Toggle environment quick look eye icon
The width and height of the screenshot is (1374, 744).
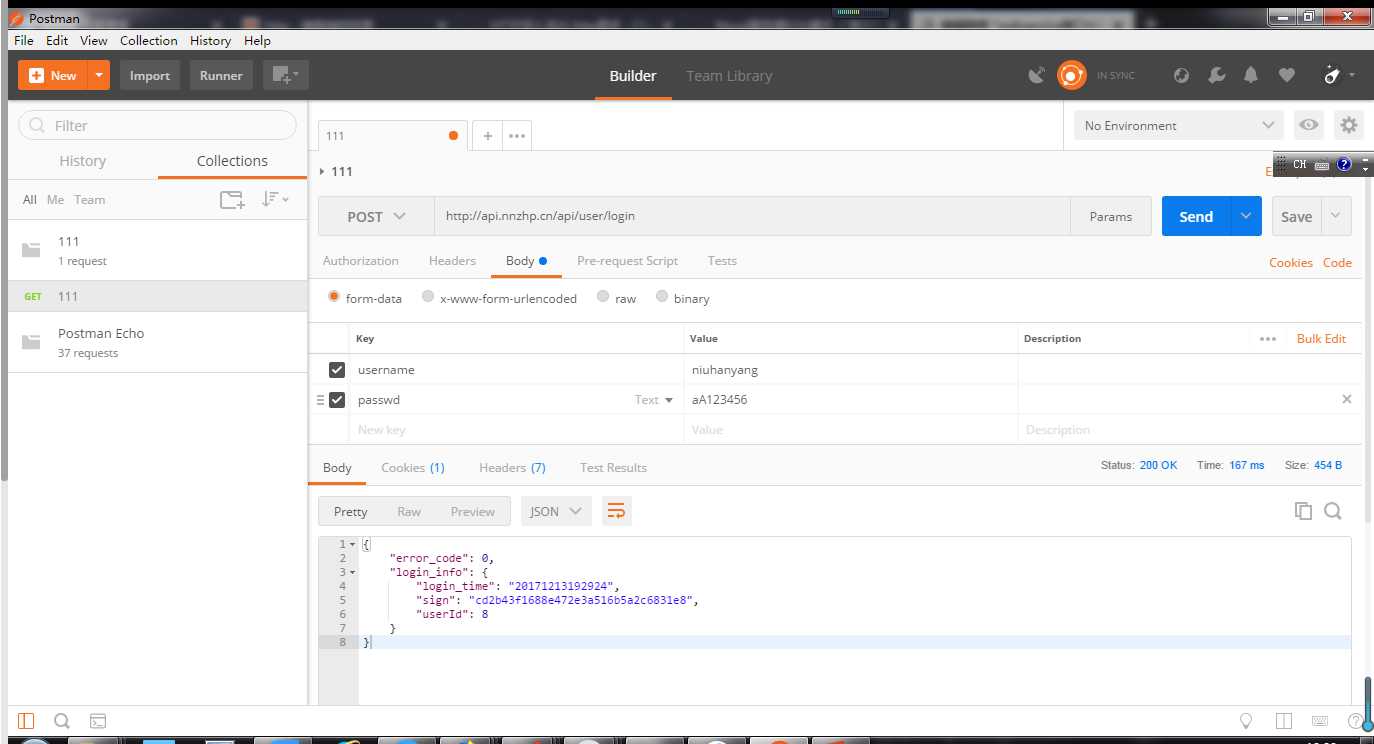point(1308,125)
